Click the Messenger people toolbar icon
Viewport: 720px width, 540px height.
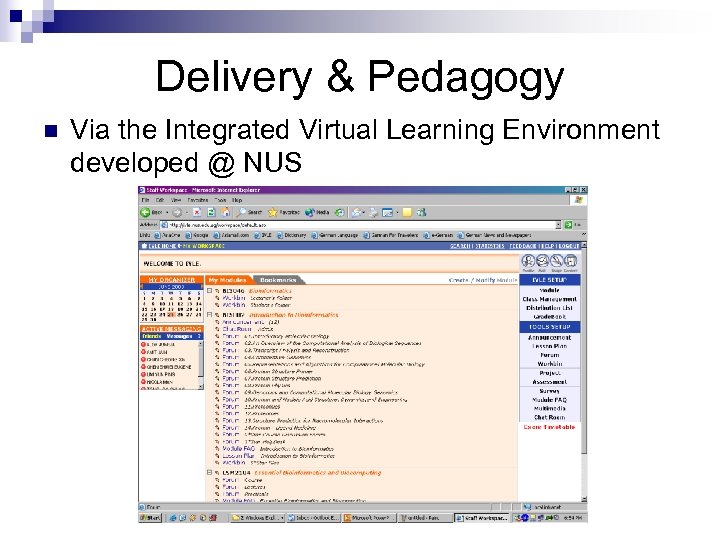[422, 212]
